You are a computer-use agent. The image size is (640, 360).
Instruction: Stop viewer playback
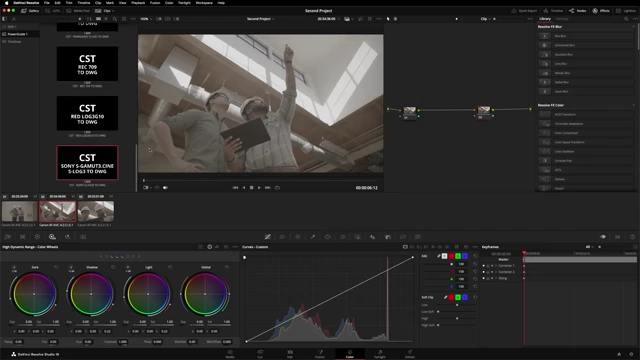[251, 188]
